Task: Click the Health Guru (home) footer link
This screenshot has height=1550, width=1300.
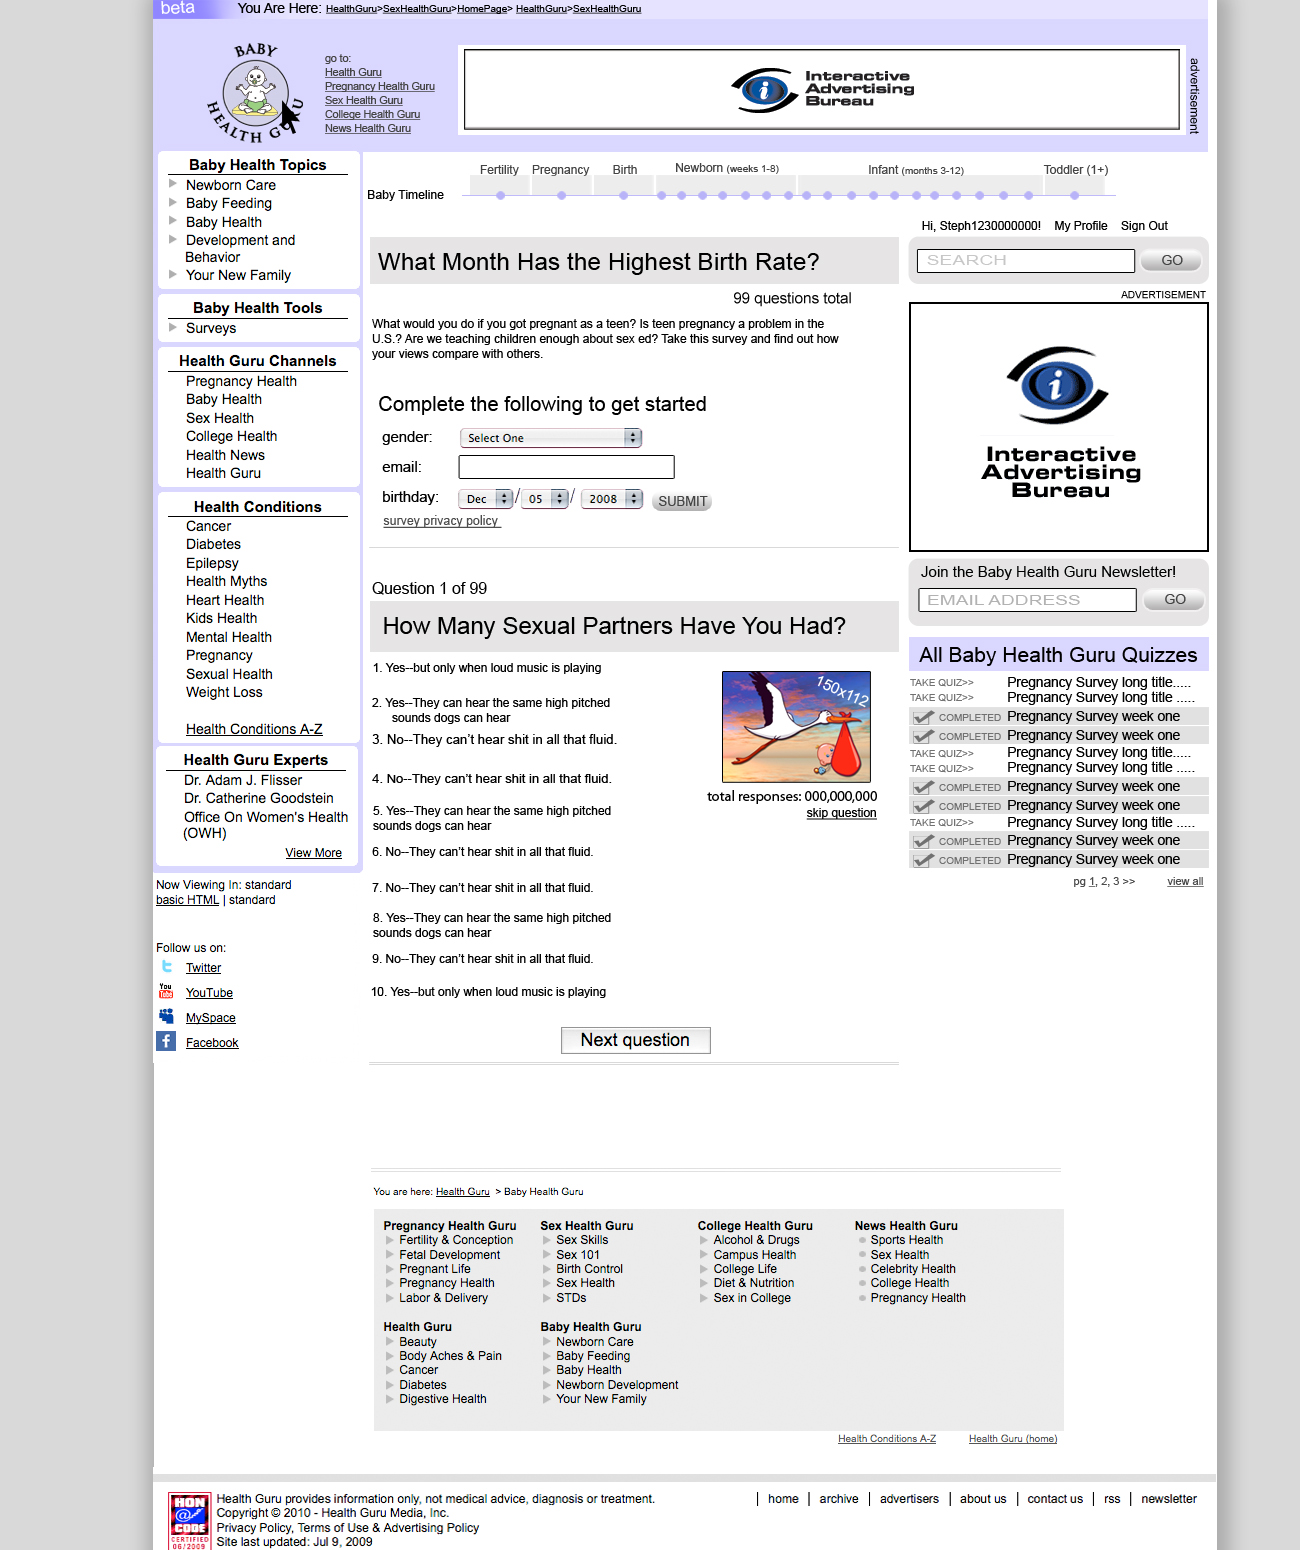Action: (1013, 1439)
